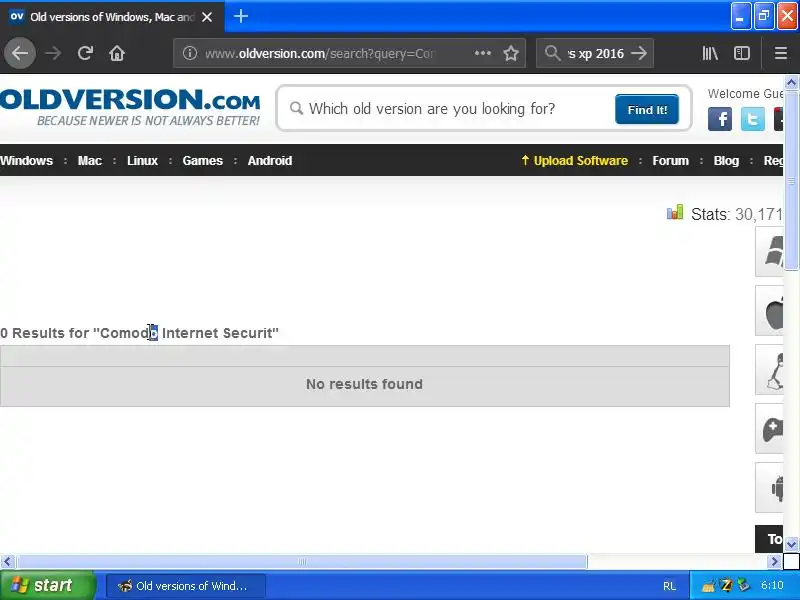Open the Android category
Image resolution: width=800 pixels, height=600 pixels.
[270, 161]
